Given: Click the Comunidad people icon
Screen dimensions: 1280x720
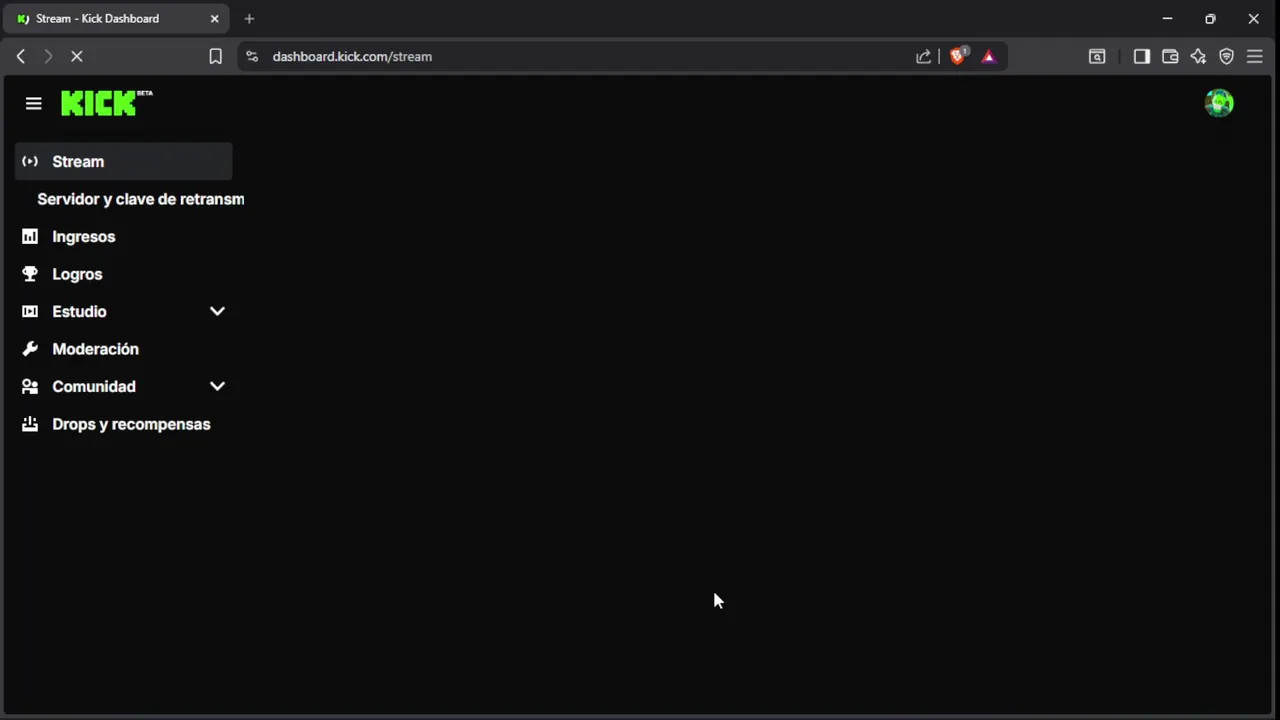Looking at the screenshot, I should [30, 386].
